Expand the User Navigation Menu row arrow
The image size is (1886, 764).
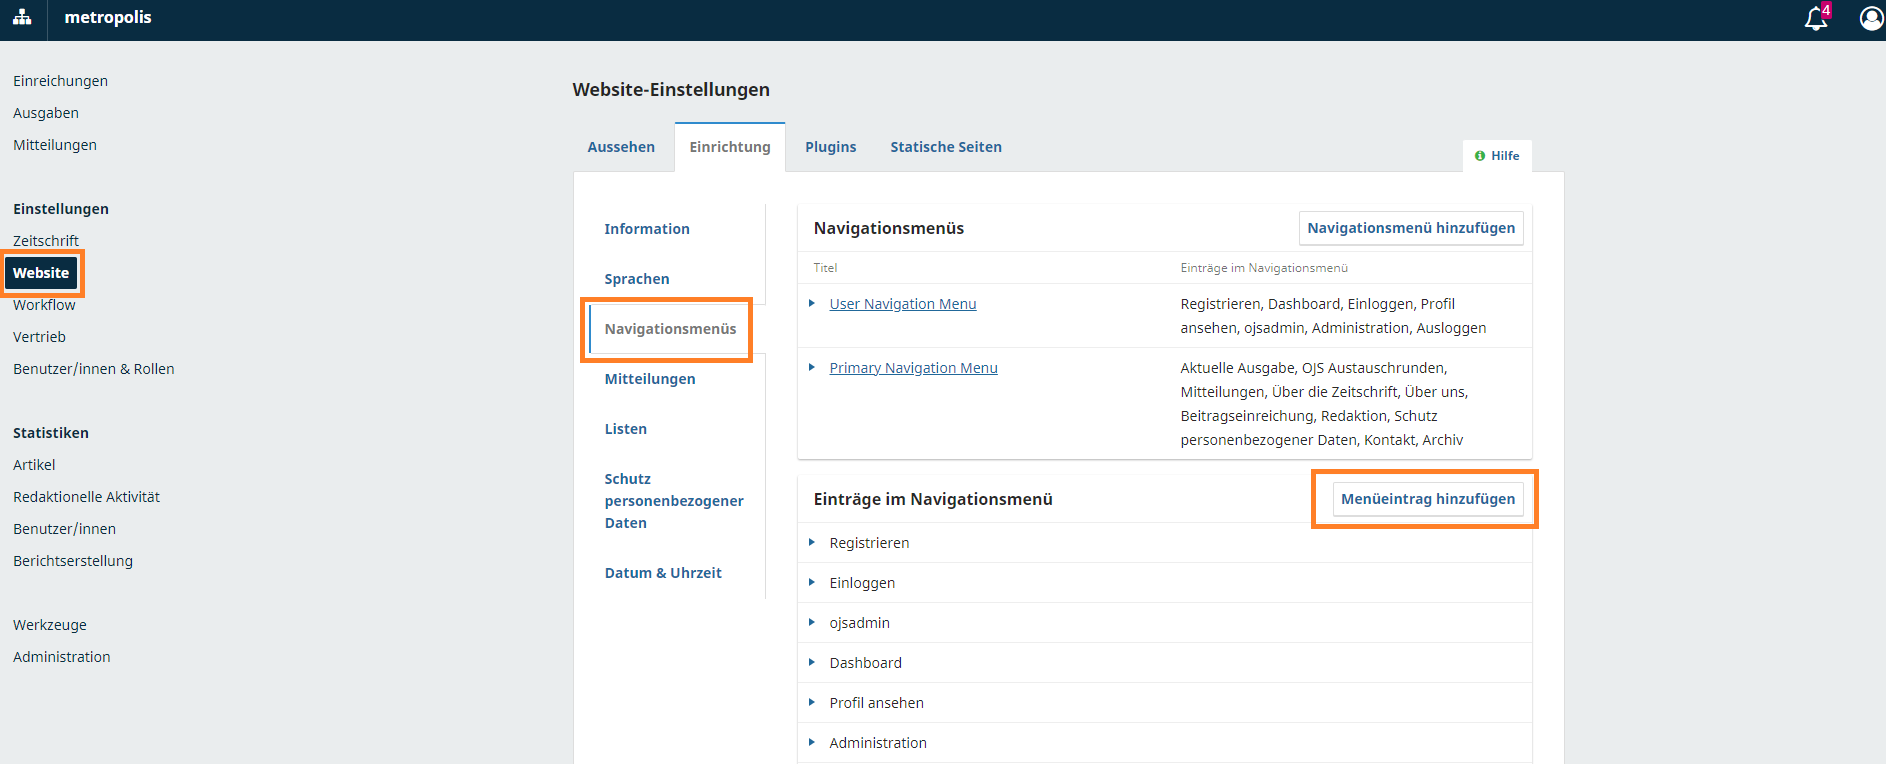(812, 303)
